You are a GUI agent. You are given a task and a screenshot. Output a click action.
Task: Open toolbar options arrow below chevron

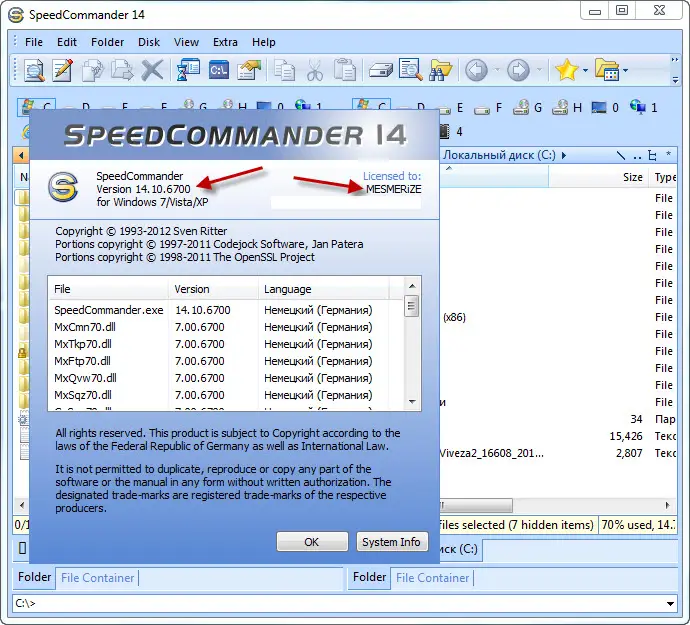click(x=675, y=80)
